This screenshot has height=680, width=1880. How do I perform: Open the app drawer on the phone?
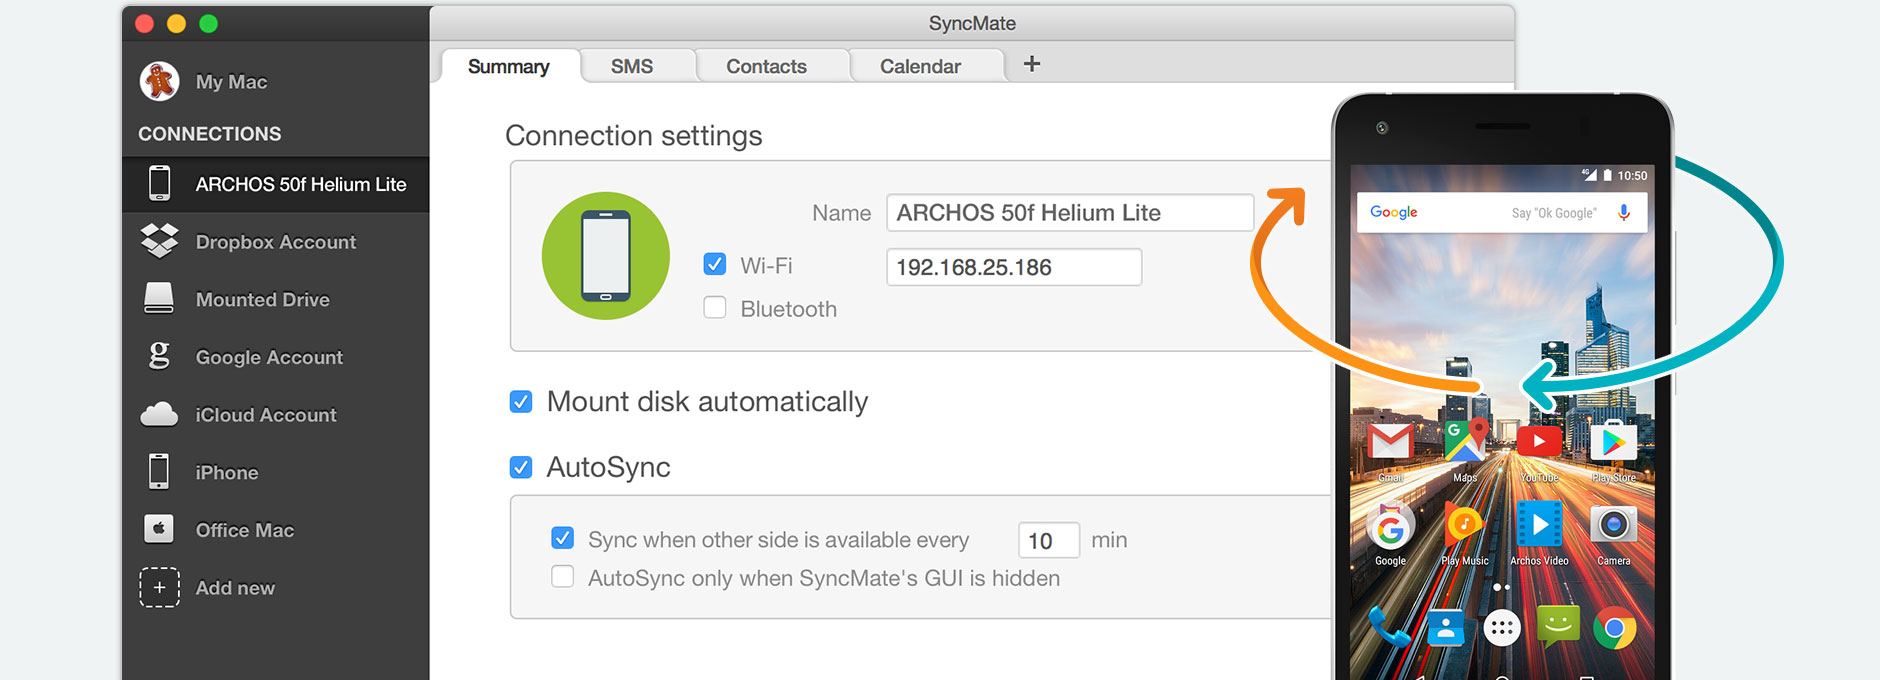(1502, 628)
